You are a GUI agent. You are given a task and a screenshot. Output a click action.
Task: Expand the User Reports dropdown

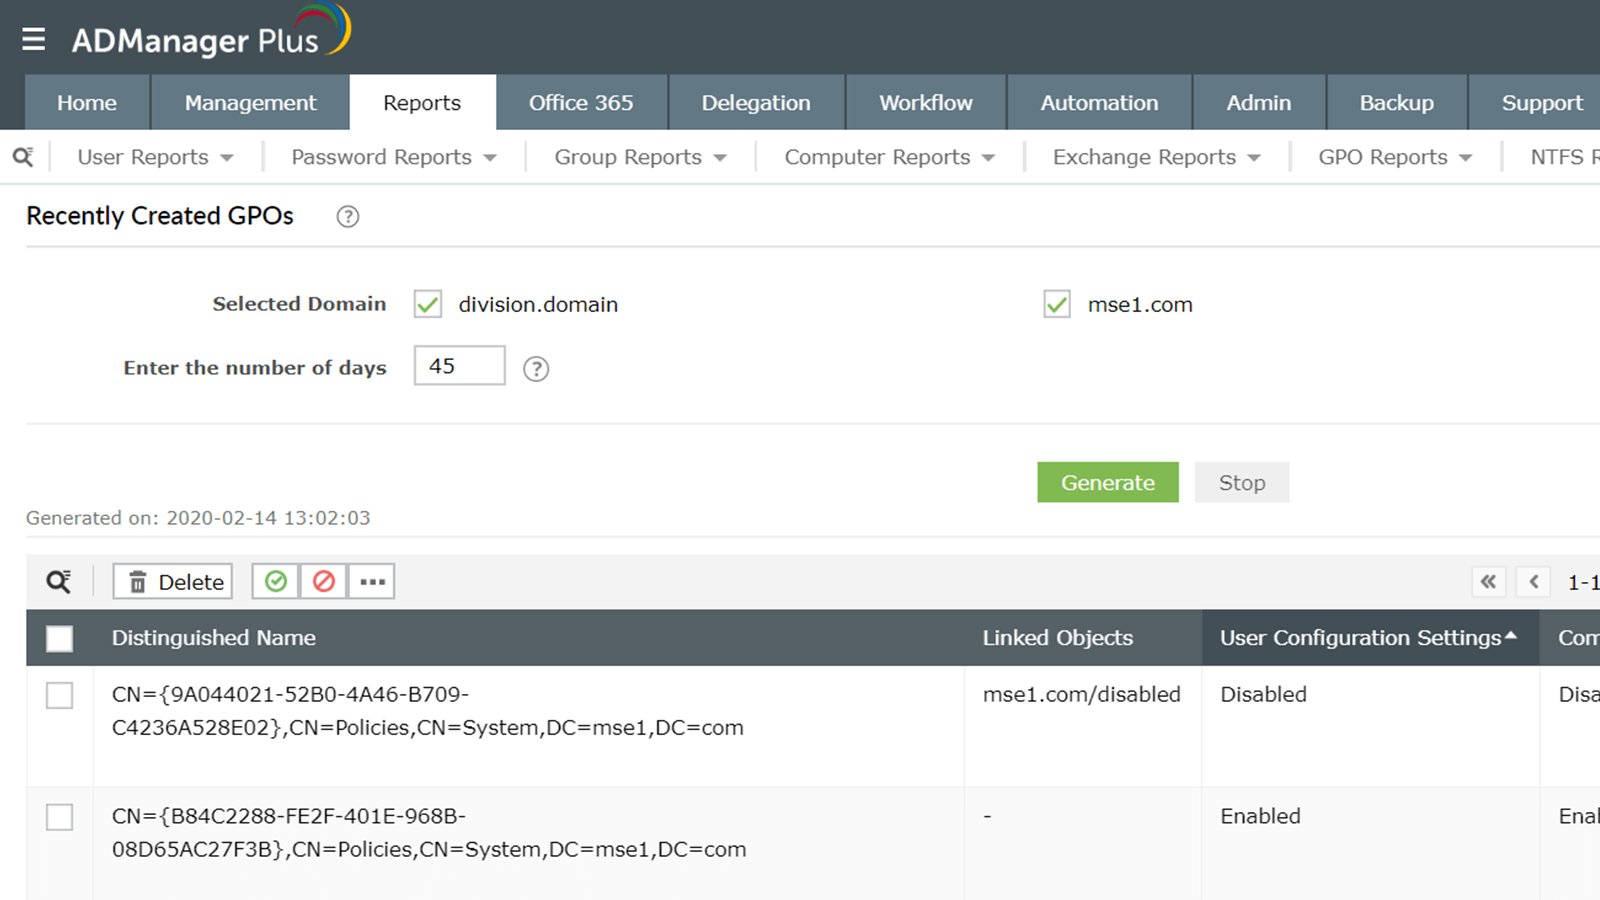pos(155,157)
